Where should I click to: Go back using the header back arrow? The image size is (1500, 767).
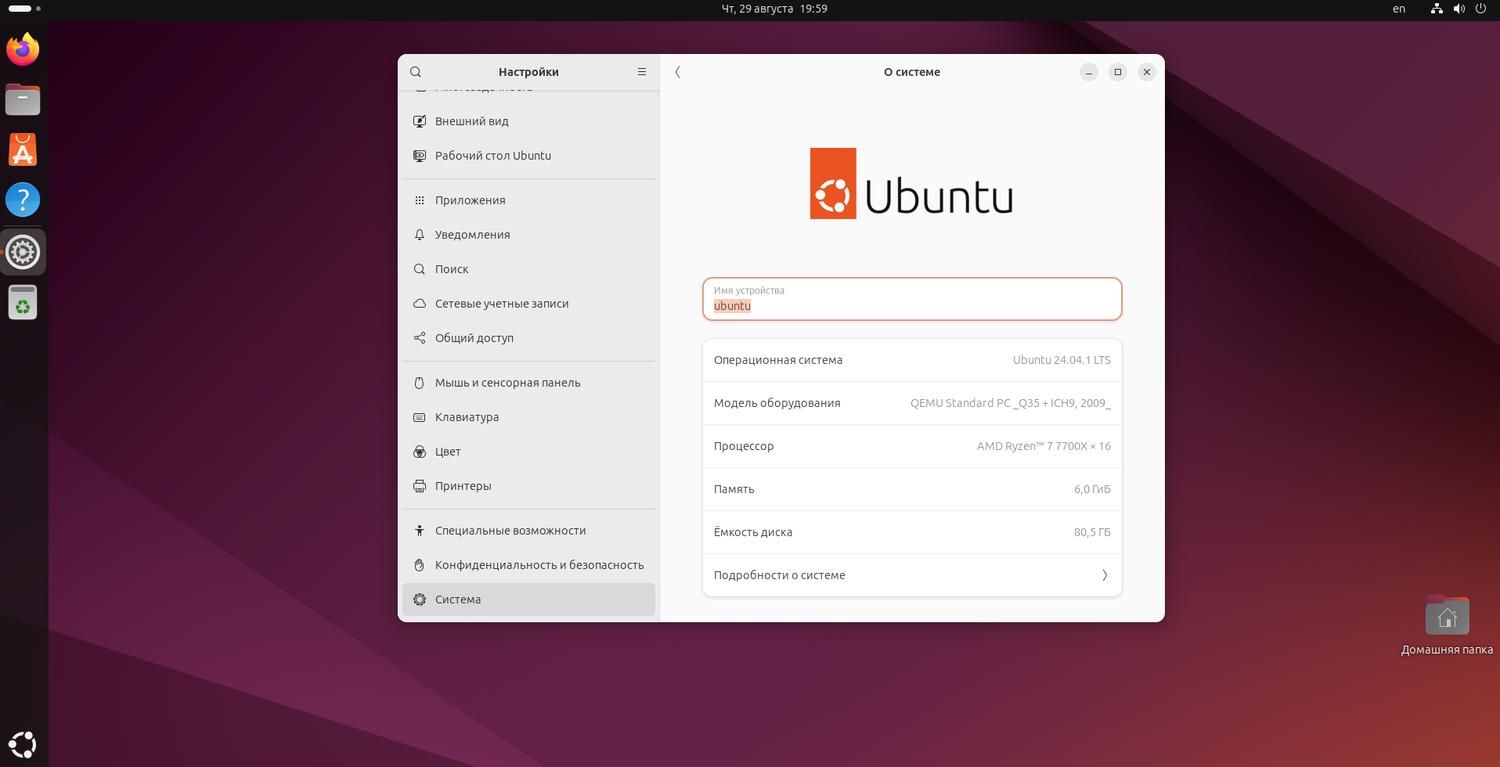[678, 72]
